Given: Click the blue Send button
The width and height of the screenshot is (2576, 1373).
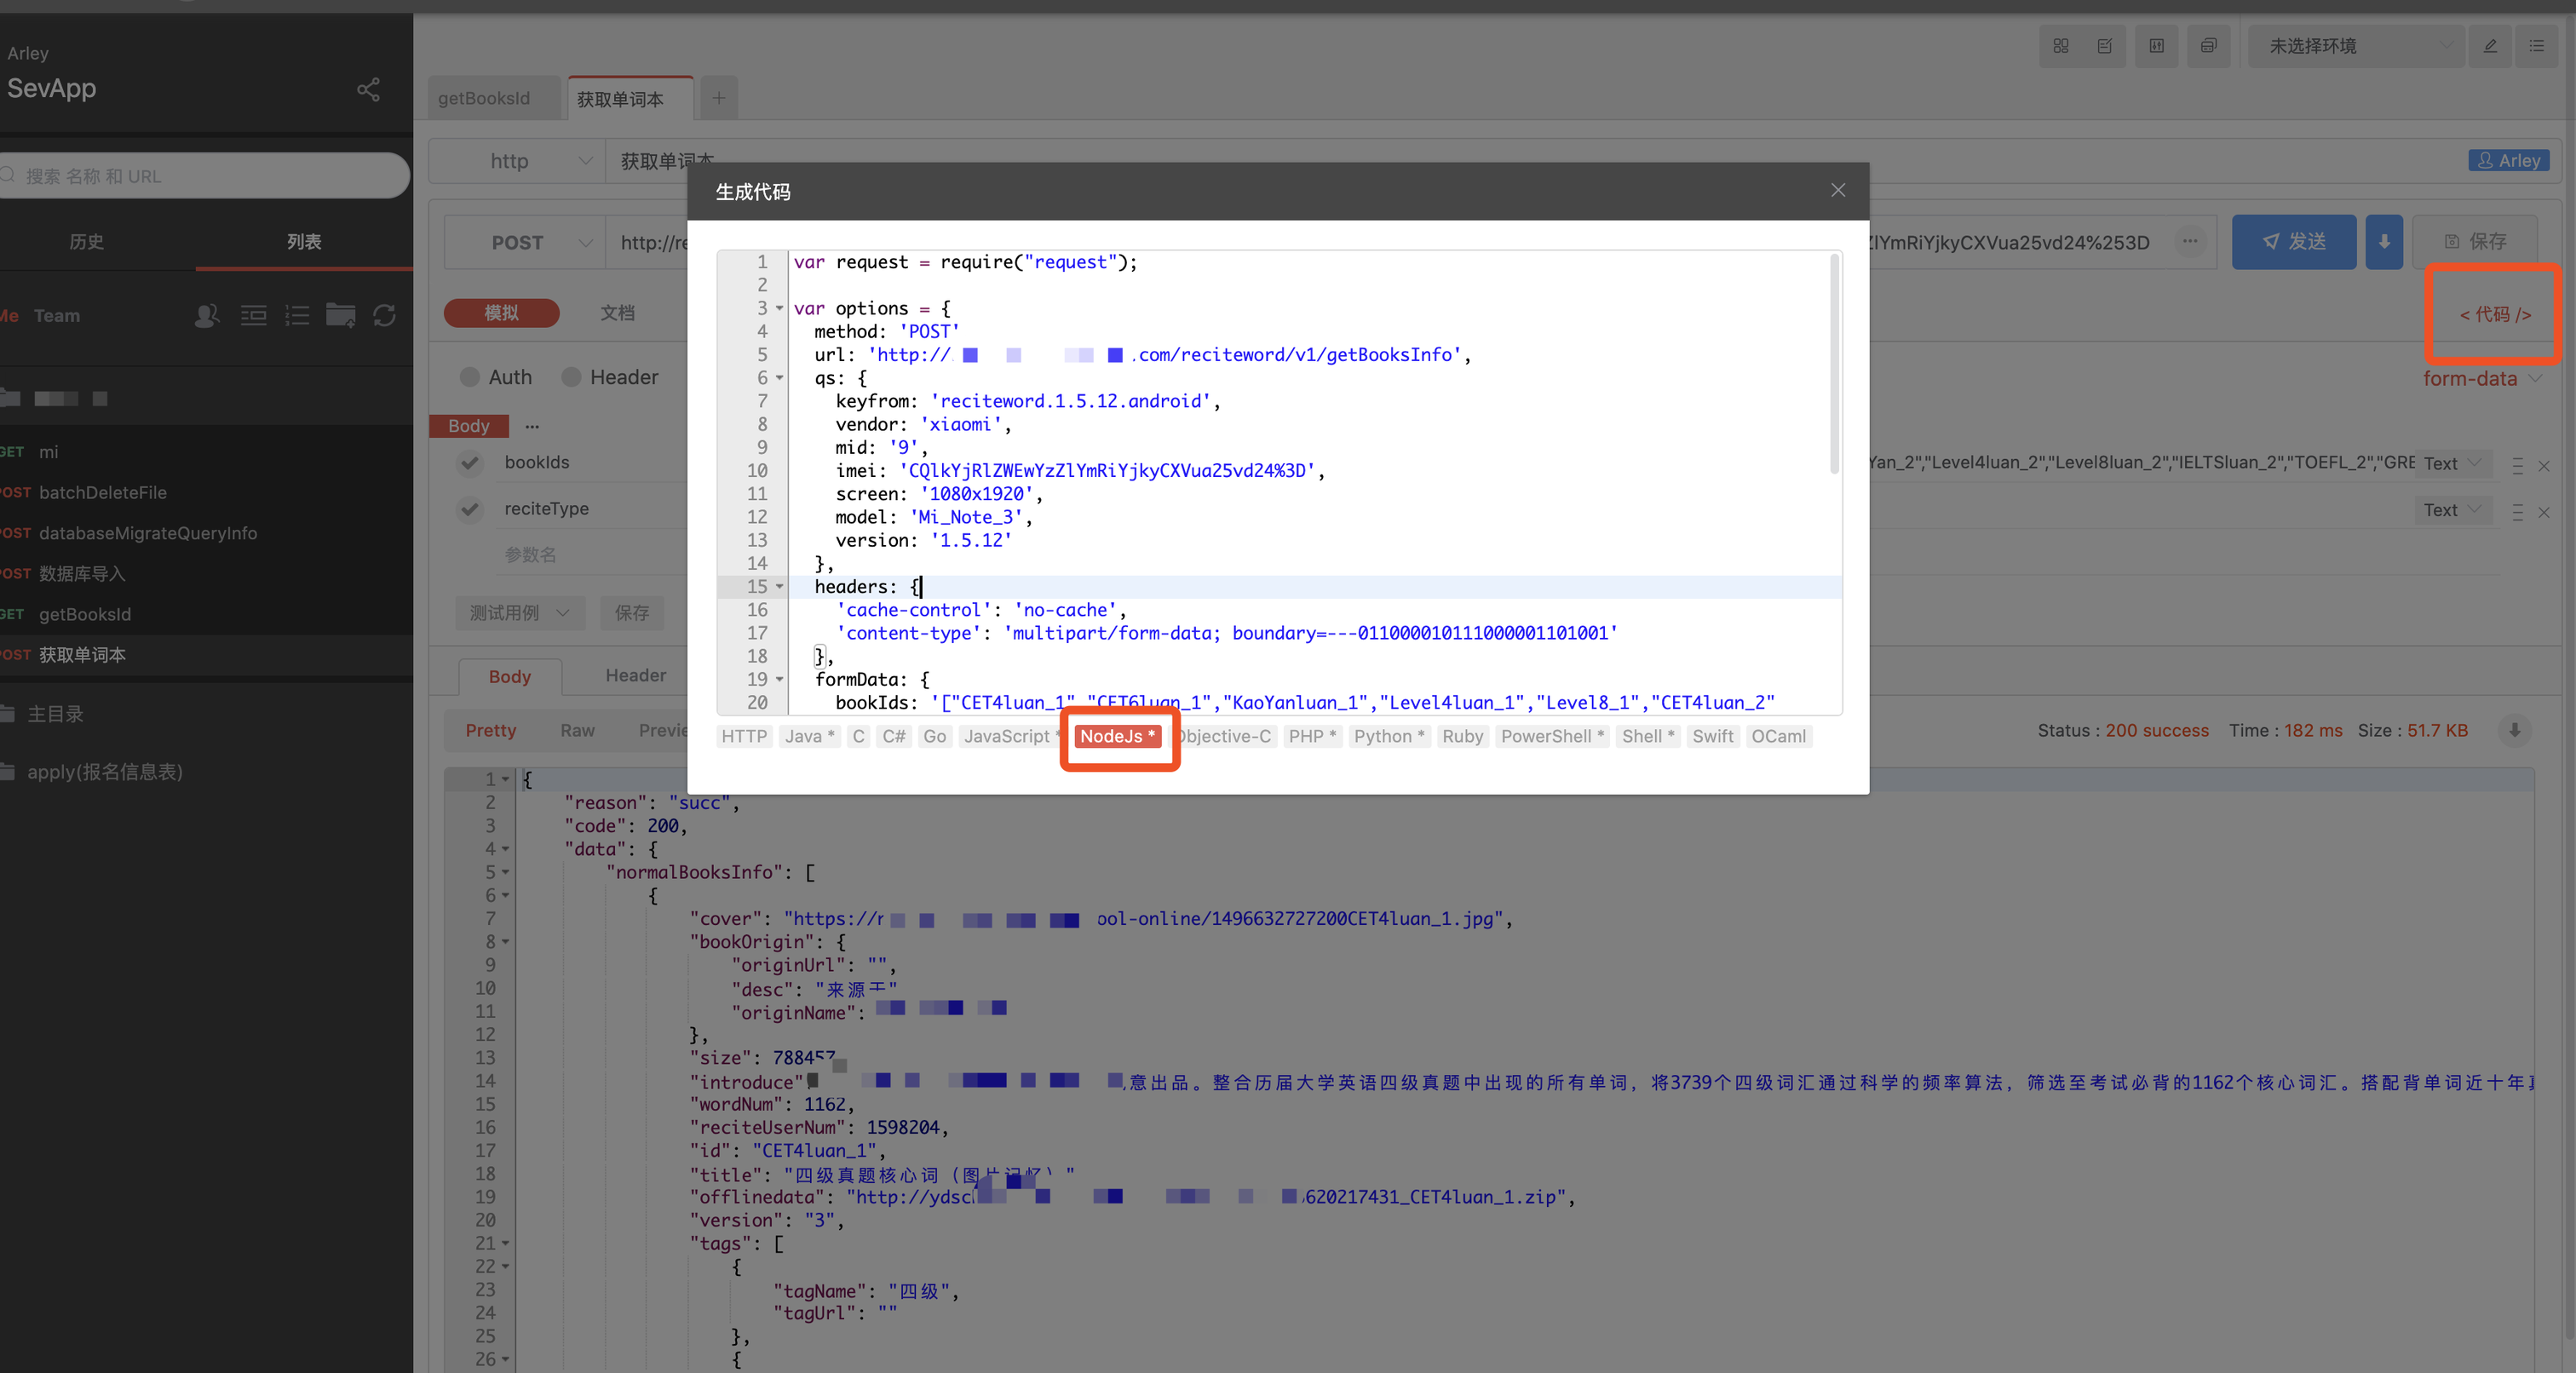Looking at the screenshot, I should click(2293, 242).
